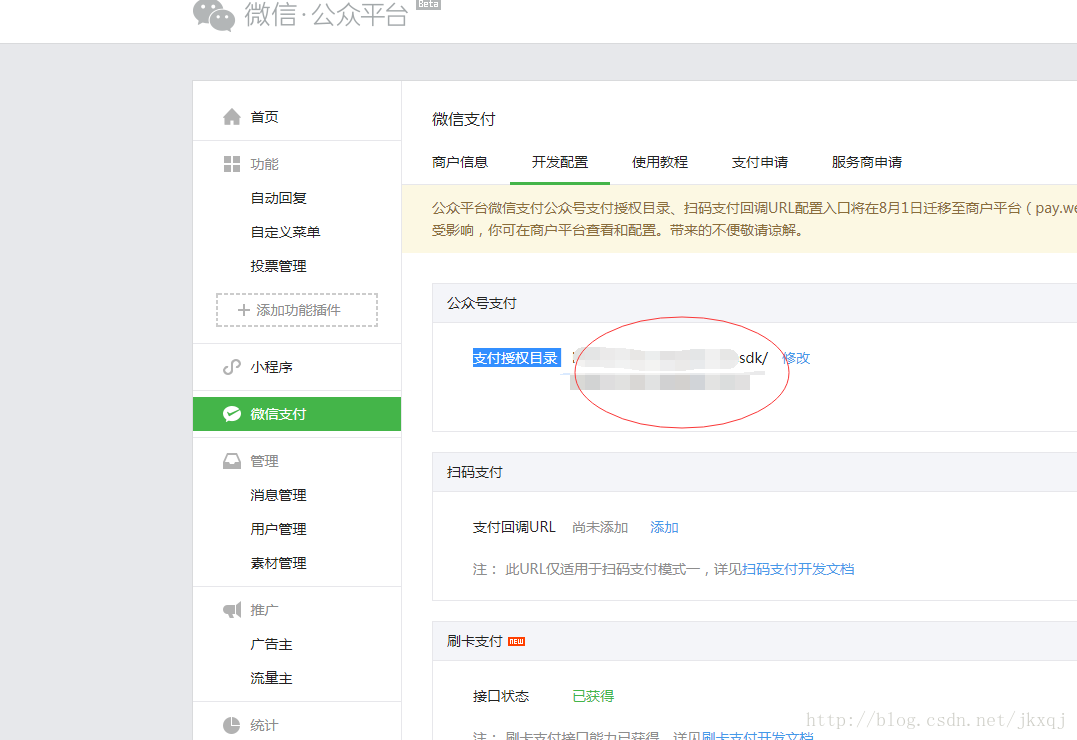This screenshot has height=740, width=1077.
Task: Select 微信支付 in the sidebar
Action: [x=297, y=414]
